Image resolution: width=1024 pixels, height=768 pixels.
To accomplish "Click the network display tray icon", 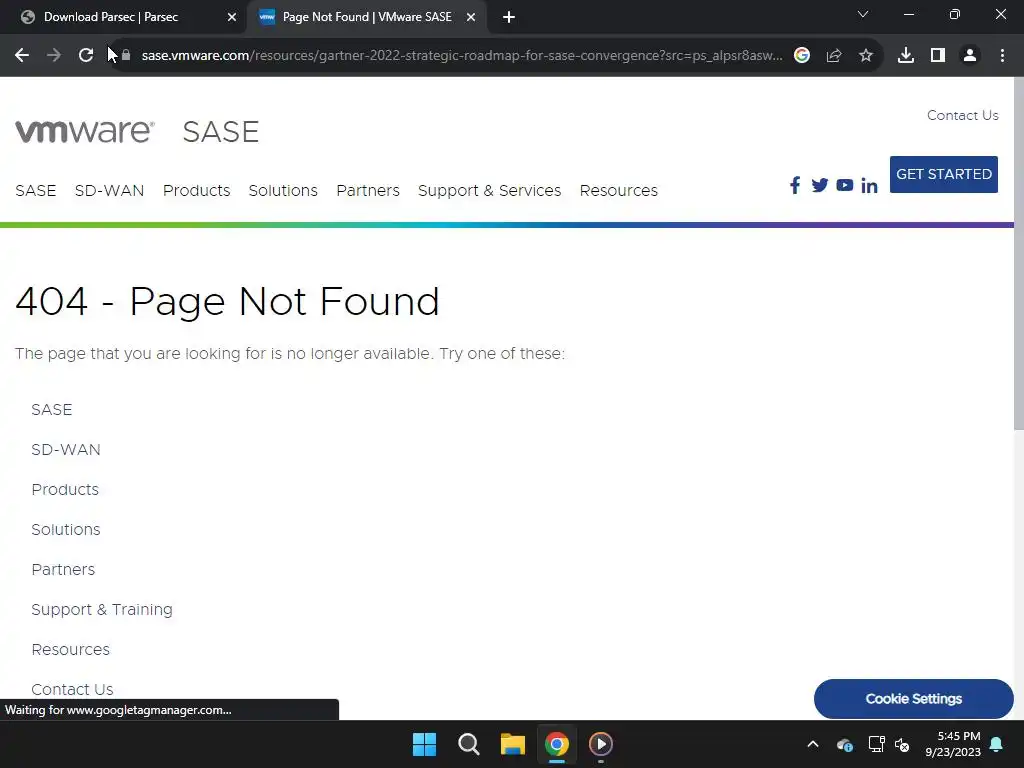I will point(876,744).
